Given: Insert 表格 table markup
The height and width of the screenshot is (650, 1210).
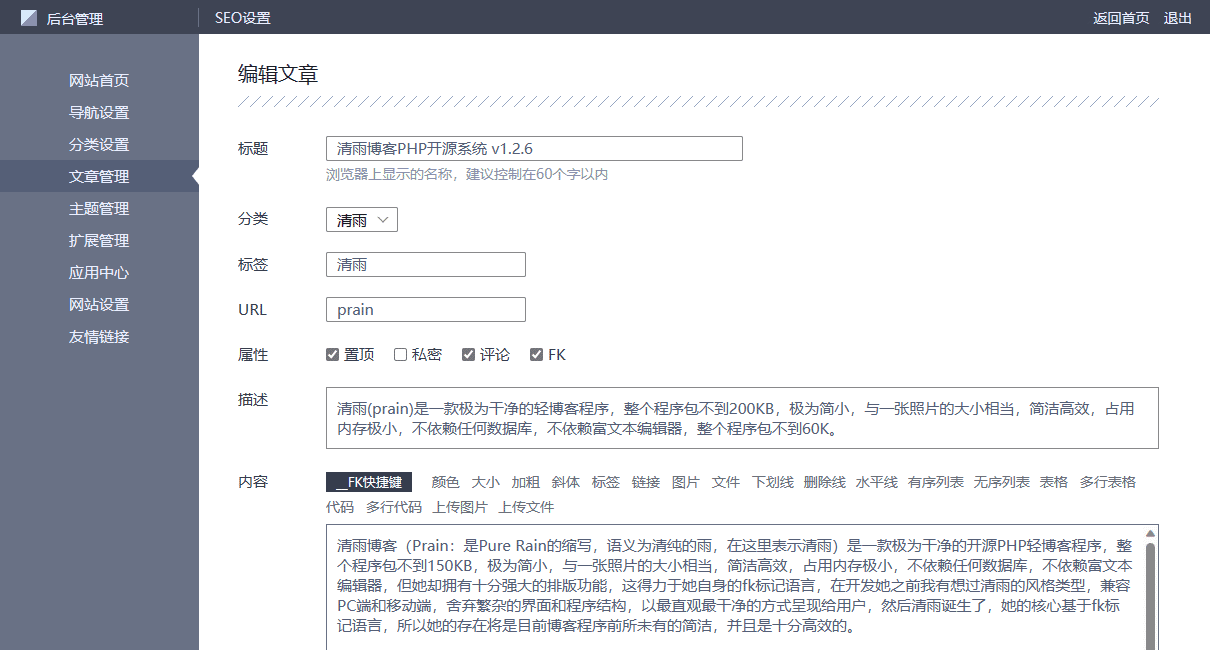Looking at the screenshot, I should coord(1054,482).
